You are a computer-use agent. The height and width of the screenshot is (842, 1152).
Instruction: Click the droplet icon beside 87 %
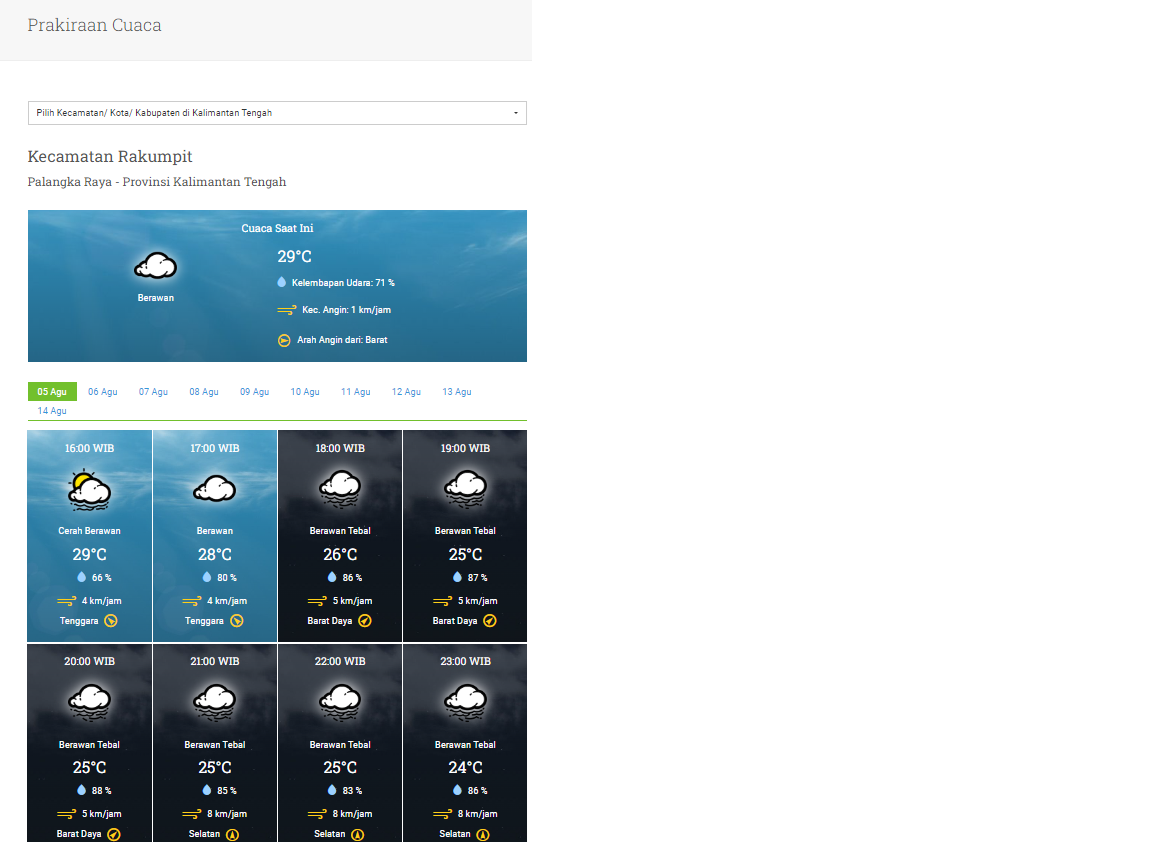pyautogui.click(x=458, y=577)
